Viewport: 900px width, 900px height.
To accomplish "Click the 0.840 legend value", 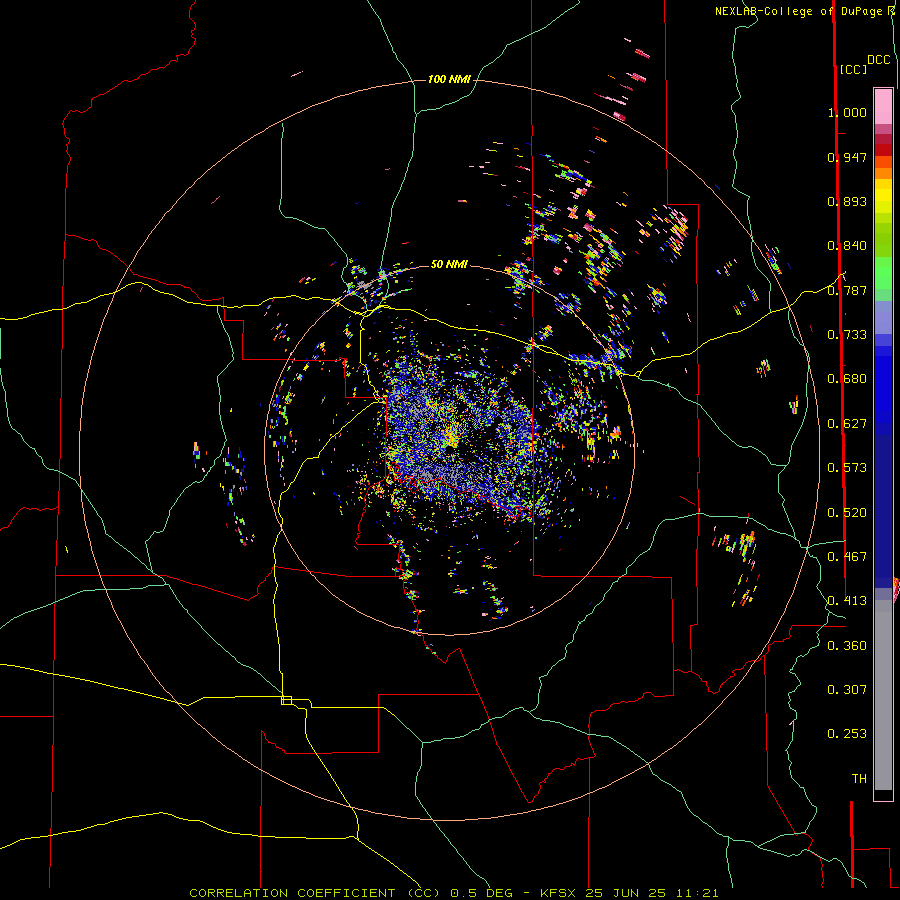I will [847, 246].
